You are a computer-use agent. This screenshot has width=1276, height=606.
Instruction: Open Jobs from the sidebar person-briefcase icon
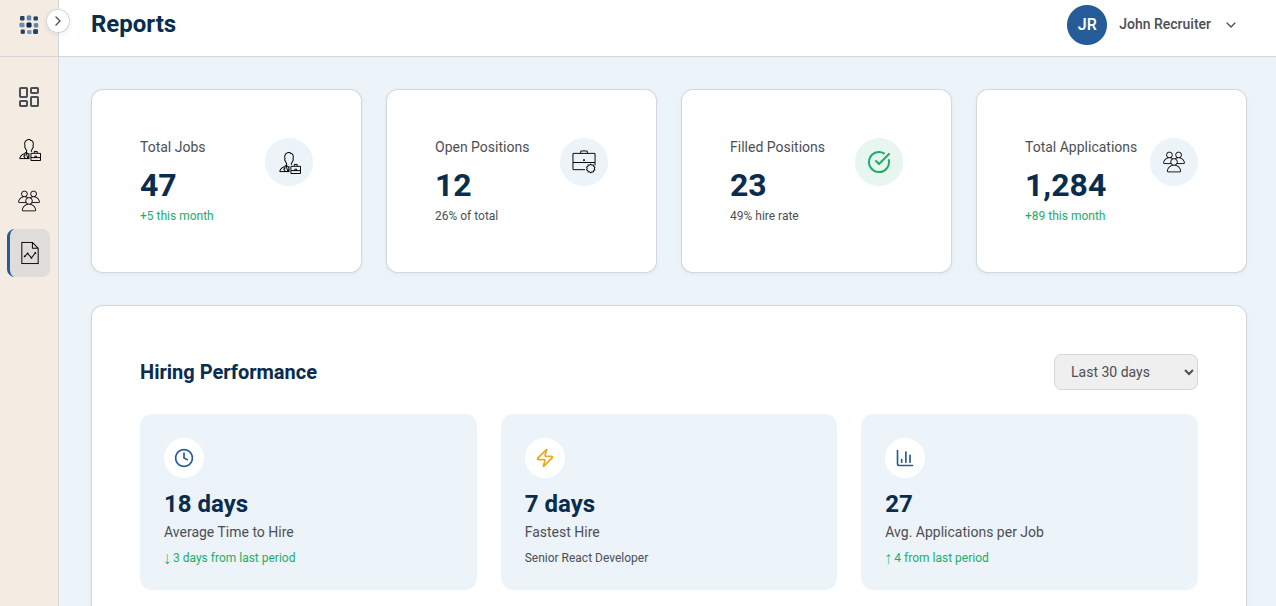pos(29,150)
